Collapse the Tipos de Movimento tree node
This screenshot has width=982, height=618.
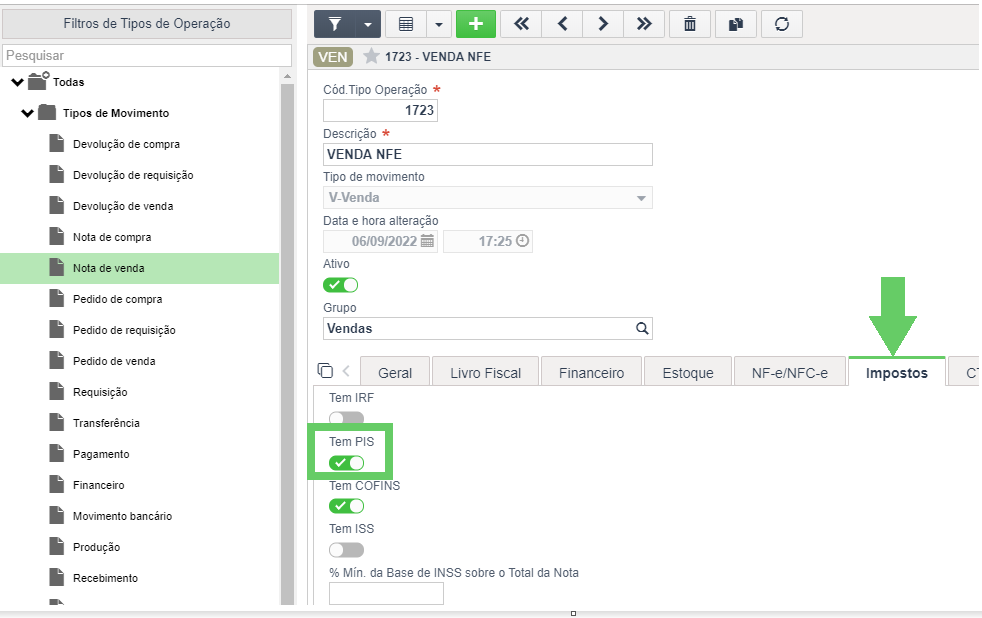(27, 113)
